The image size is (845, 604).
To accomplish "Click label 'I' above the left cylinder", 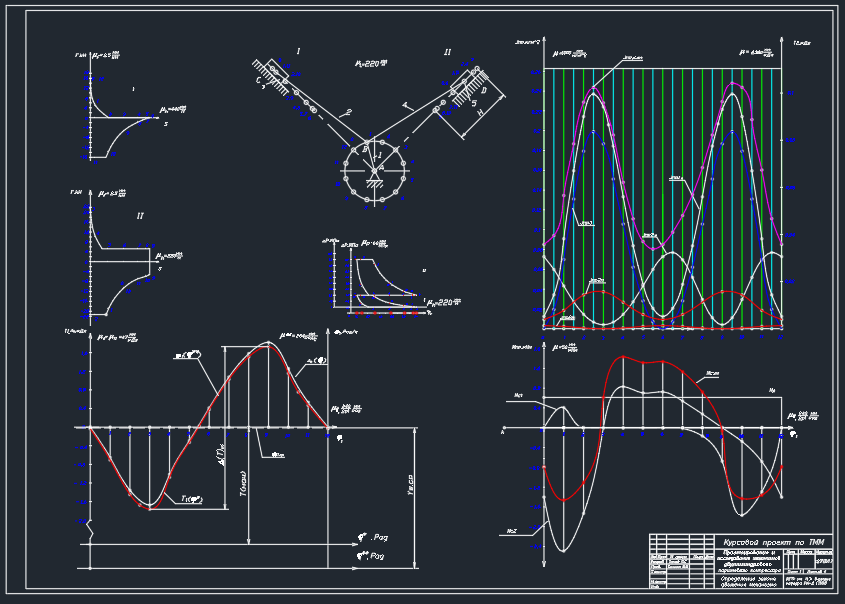I will pyautogui.click(x=298, y=52).
